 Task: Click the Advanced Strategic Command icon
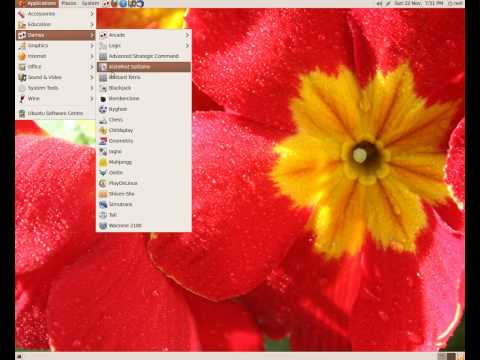[x=103, y=56]
